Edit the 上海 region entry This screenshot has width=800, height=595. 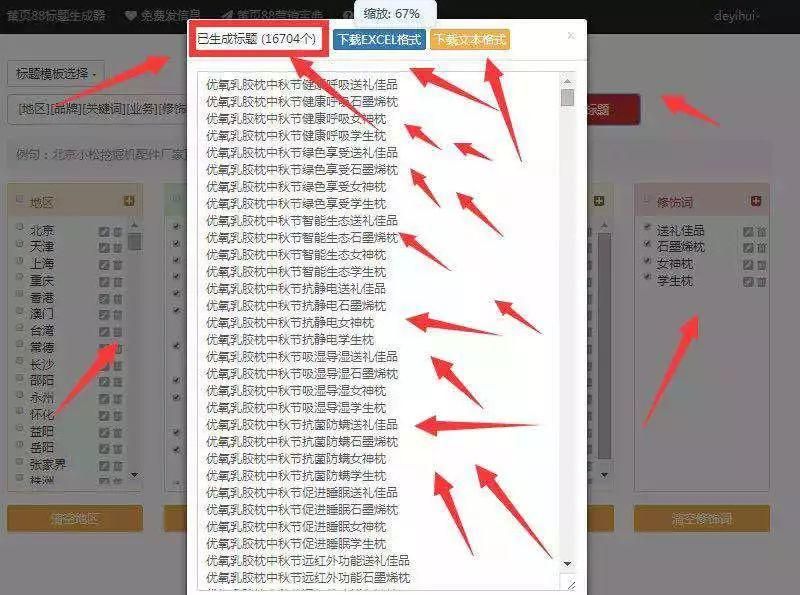pos(104,265)
